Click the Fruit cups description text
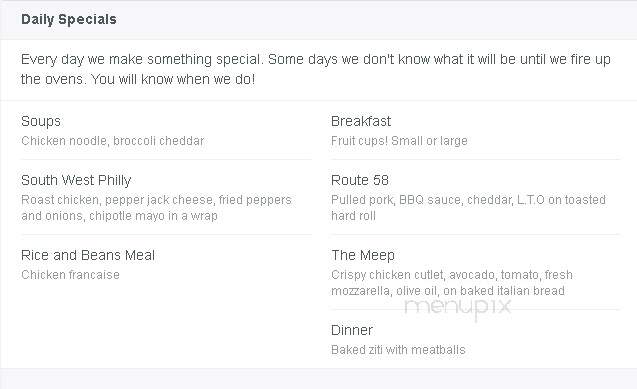Screen dimensions: 637x389 point(399,140)
